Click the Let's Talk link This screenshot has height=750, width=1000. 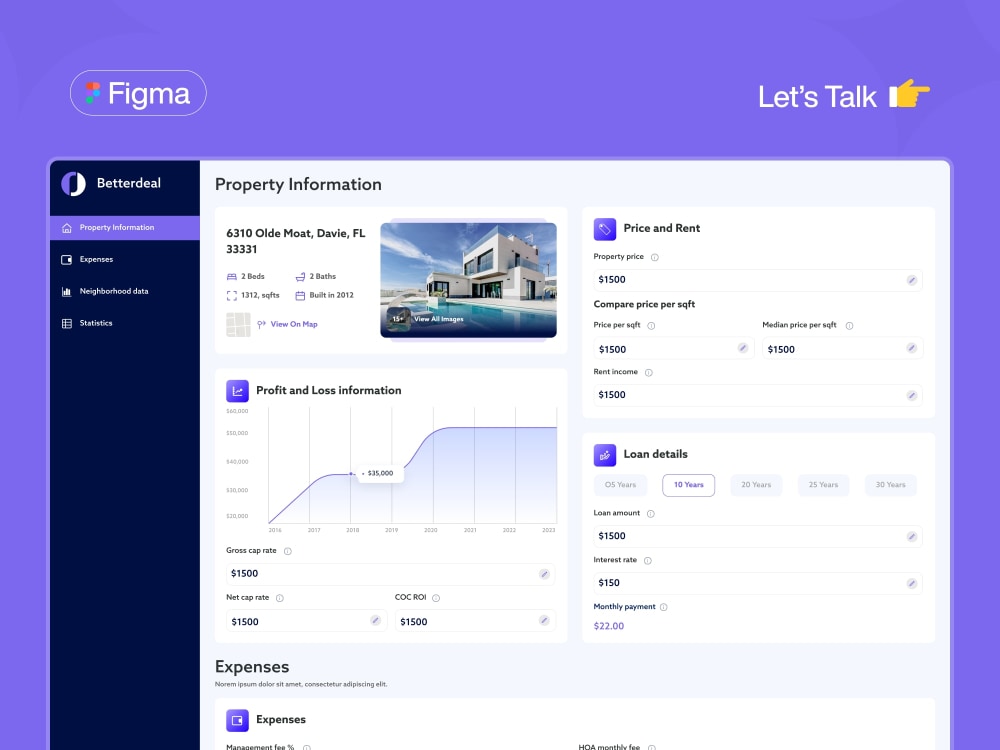click(x=817, y=97)
